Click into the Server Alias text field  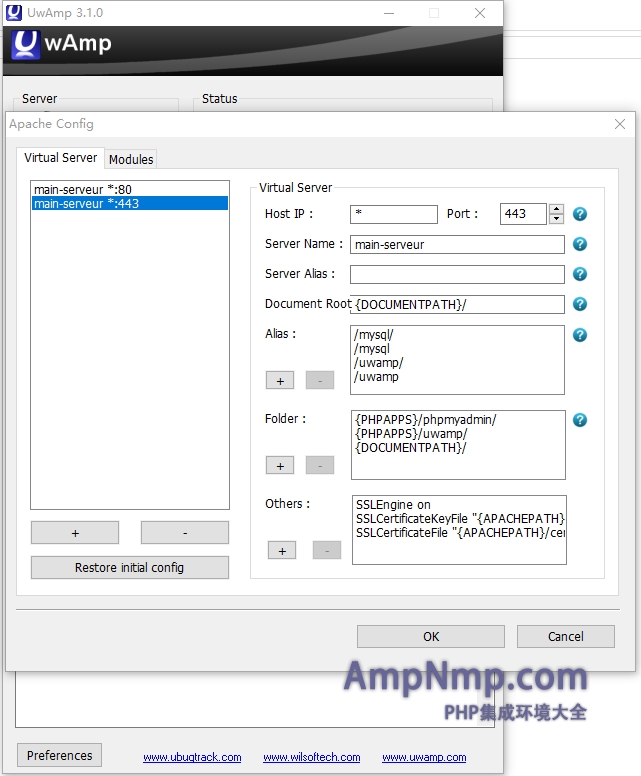[x=457, y=274]
